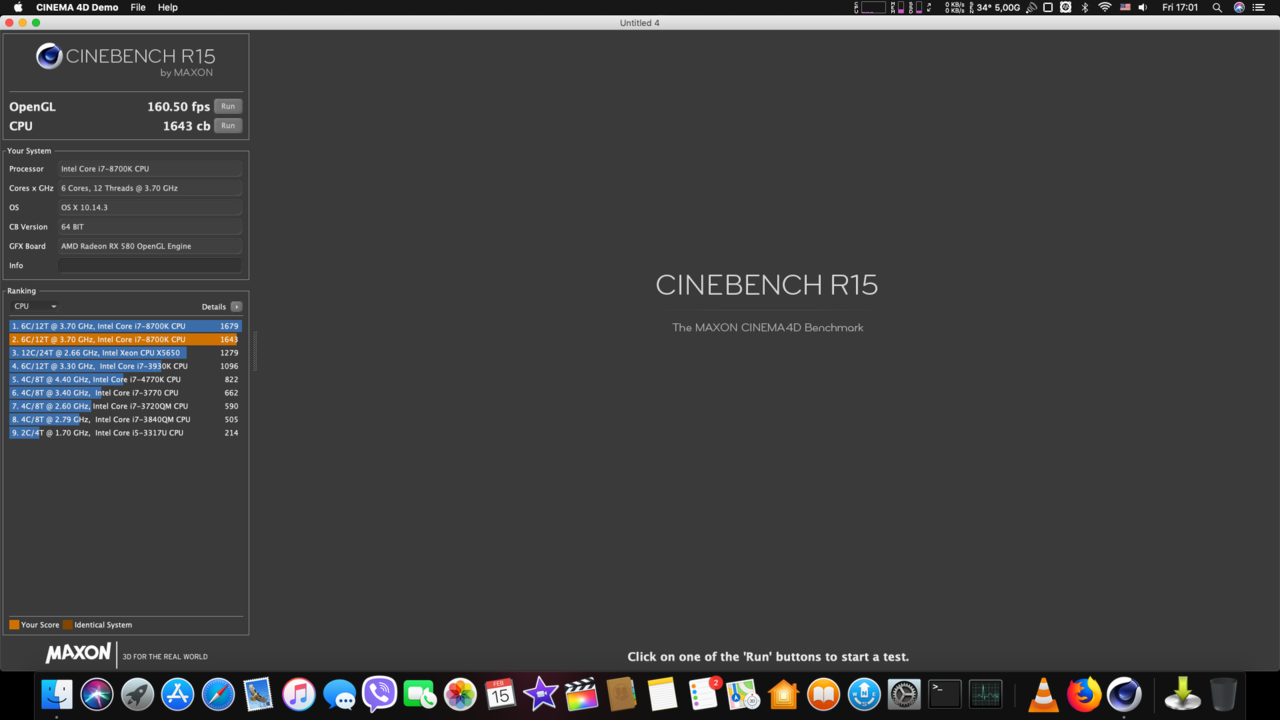Open Bluetooth status in menu bar
Image resolution: width=1280 pixels, height=720 pixels.
[x=1085, y=7]
